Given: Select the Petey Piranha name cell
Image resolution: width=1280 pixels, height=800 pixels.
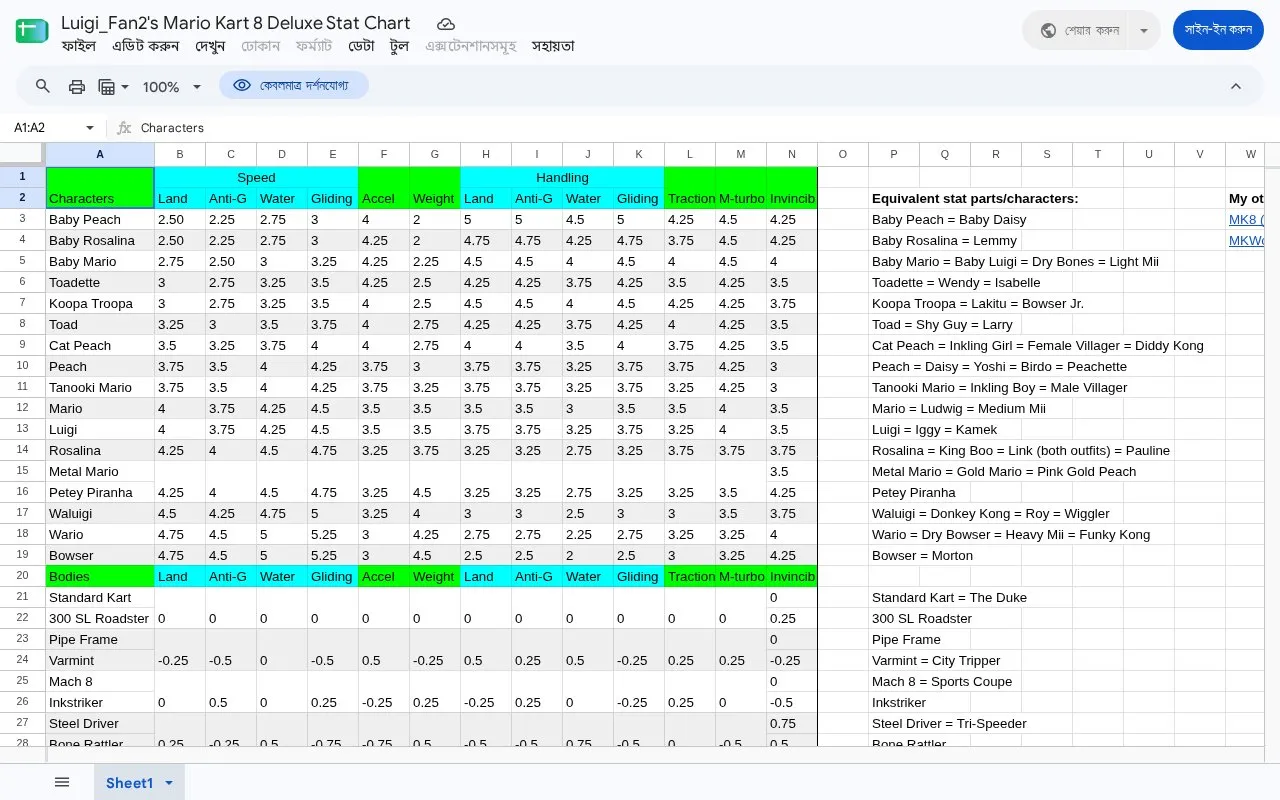Looking at the screenshot, I should [100, 493].
